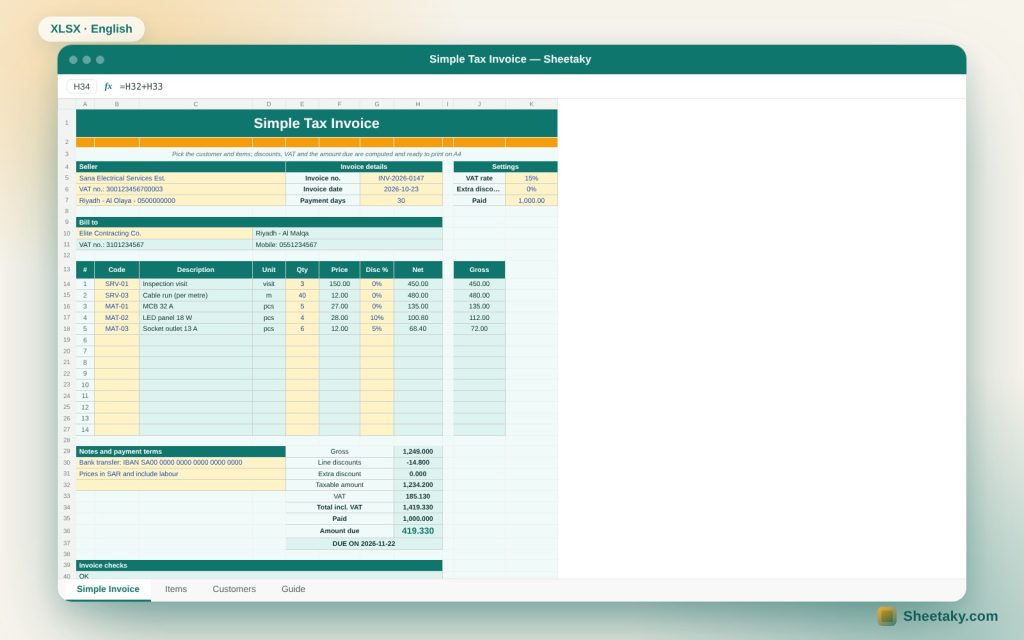The width and height of the screenshot is (1024, 640).
Task: Select invoice date 2026-10-23 cell
Action: (401, 189)
